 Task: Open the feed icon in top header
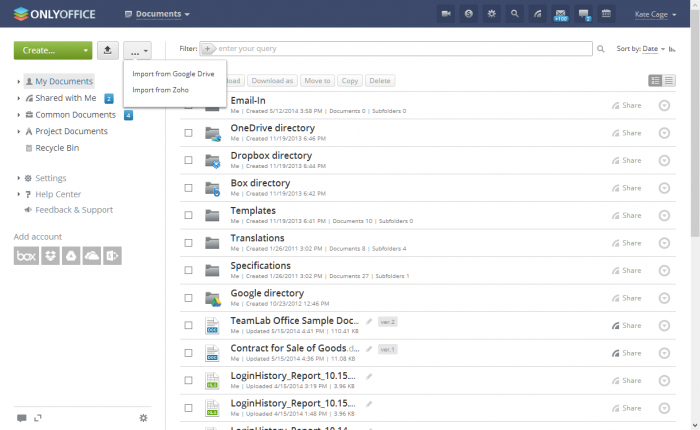point(538,14)
